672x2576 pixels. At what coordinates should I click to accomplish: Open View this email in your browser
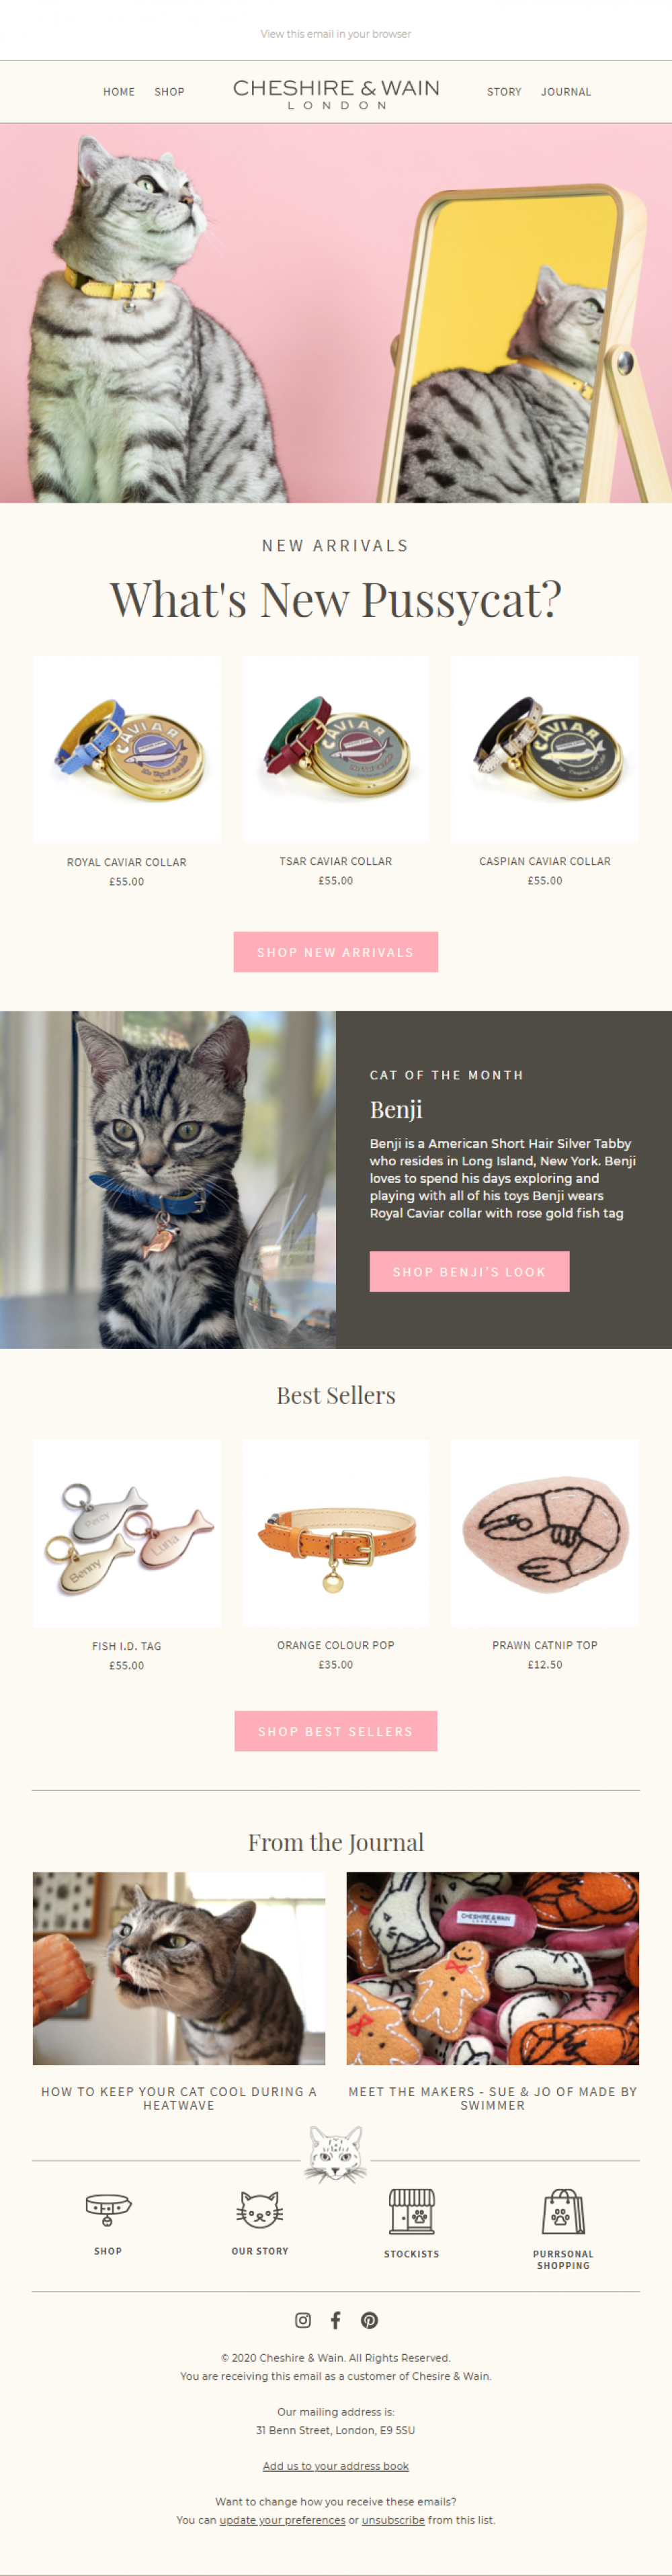(336, 34)
